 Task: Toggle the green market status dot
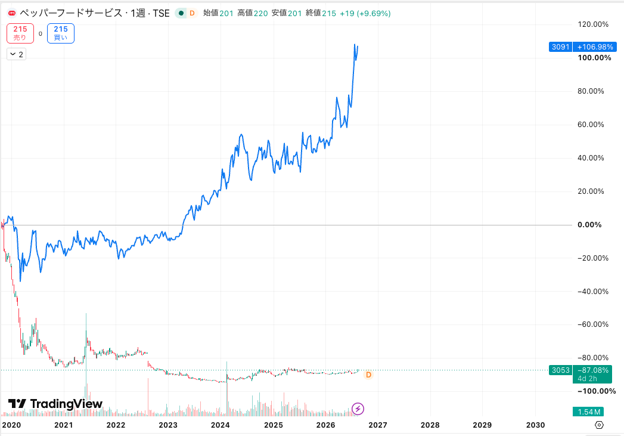(181, 14)
